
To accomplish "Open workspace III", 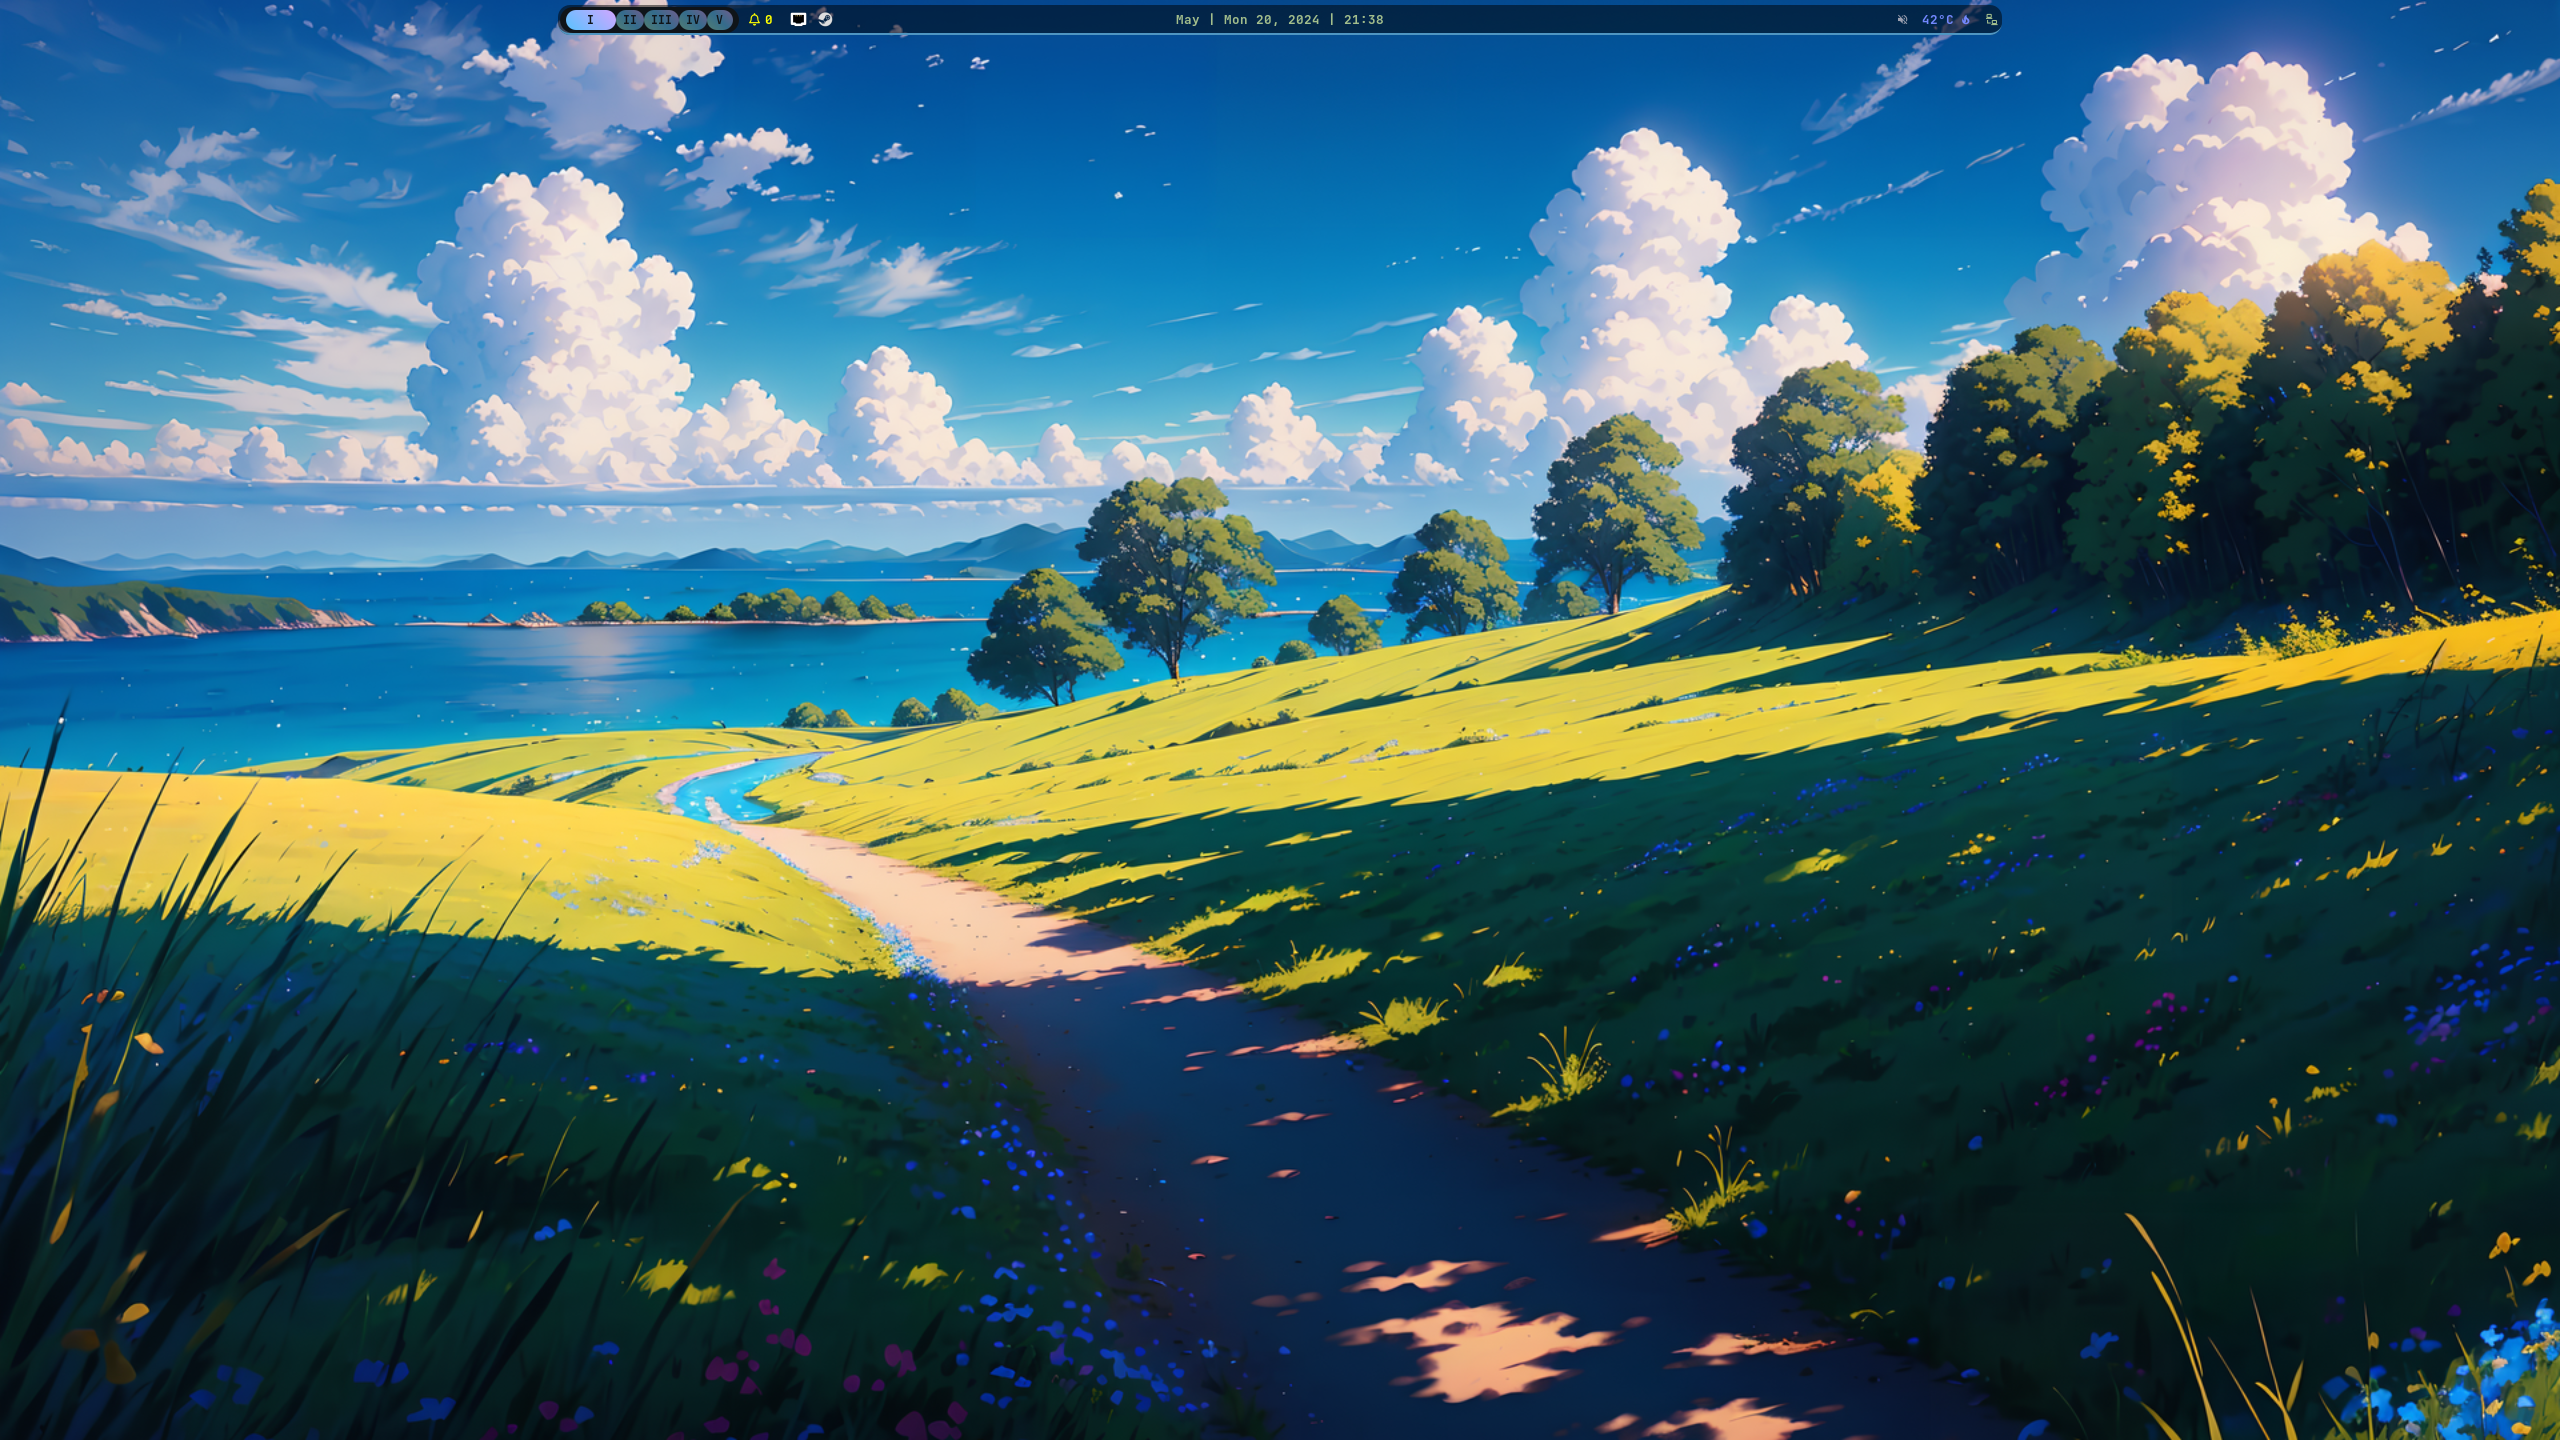I will (660, 19).
